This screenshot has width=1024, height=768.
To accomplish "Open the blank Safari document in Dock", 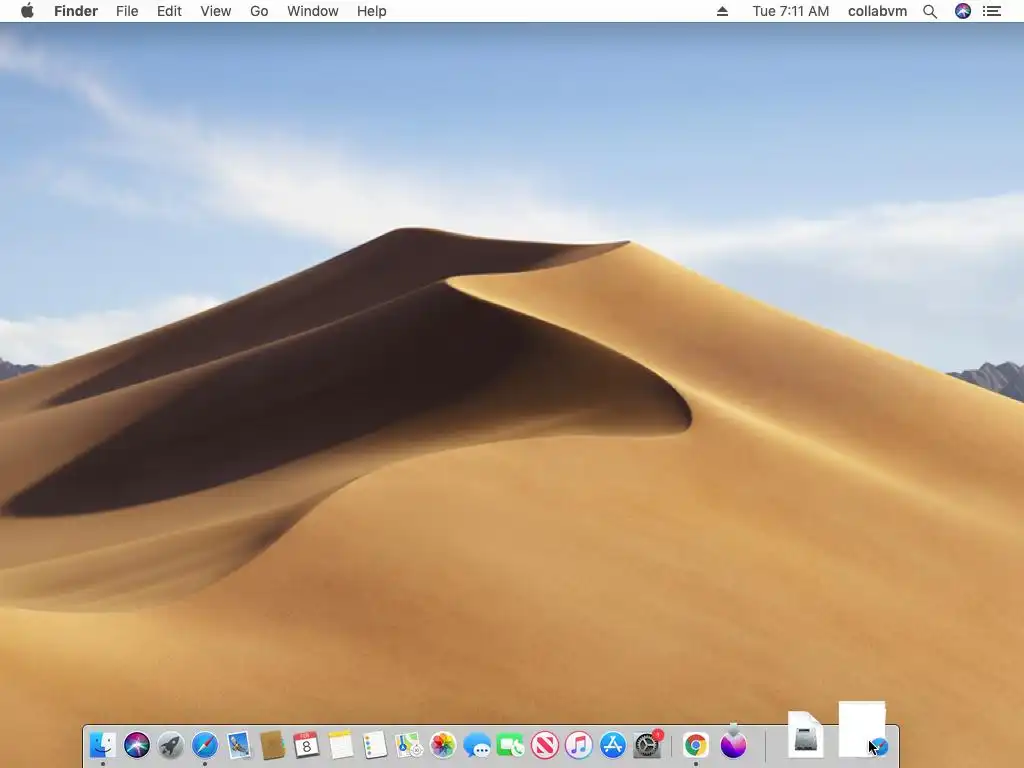I will click(862, 730).
